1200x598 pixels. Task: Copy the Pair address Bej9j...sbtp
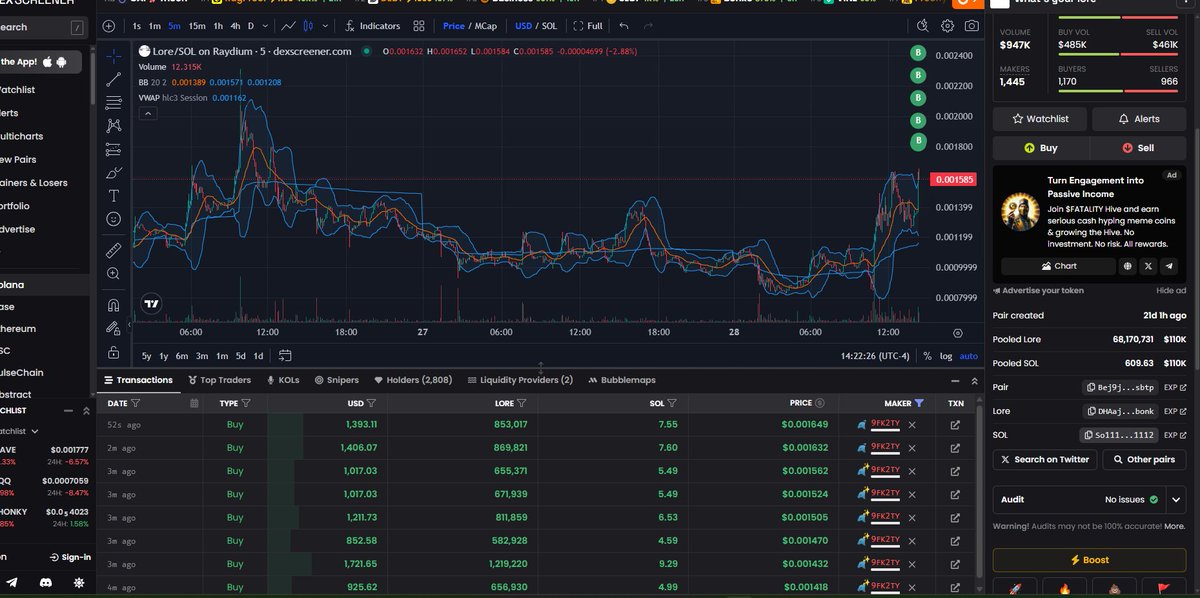1121,387
